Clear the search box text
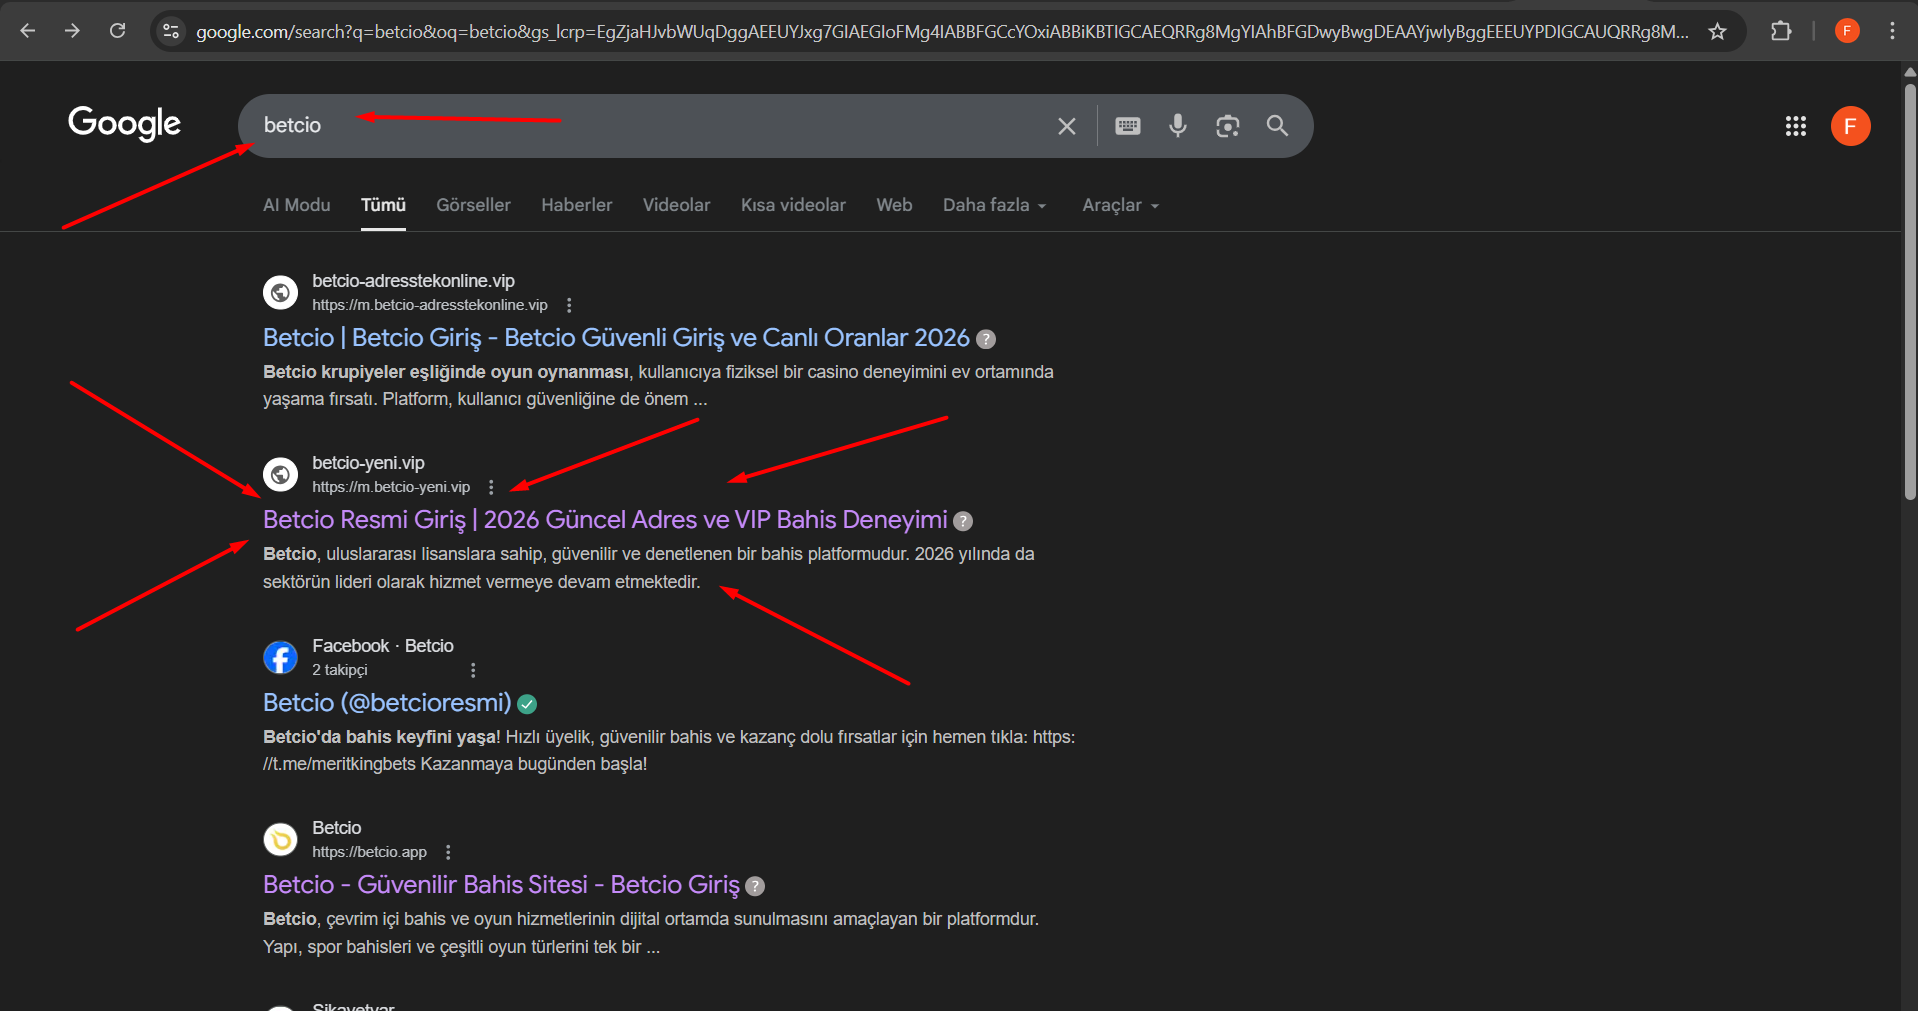 pyautogui.click(x=1067, y=126)
